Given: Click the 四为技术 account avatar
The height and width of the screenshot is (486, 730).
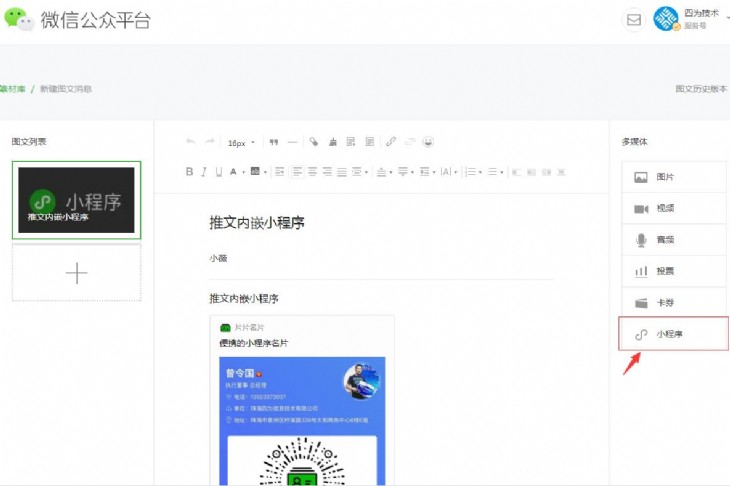Looking at the screenshot, I should pos(666,19).
